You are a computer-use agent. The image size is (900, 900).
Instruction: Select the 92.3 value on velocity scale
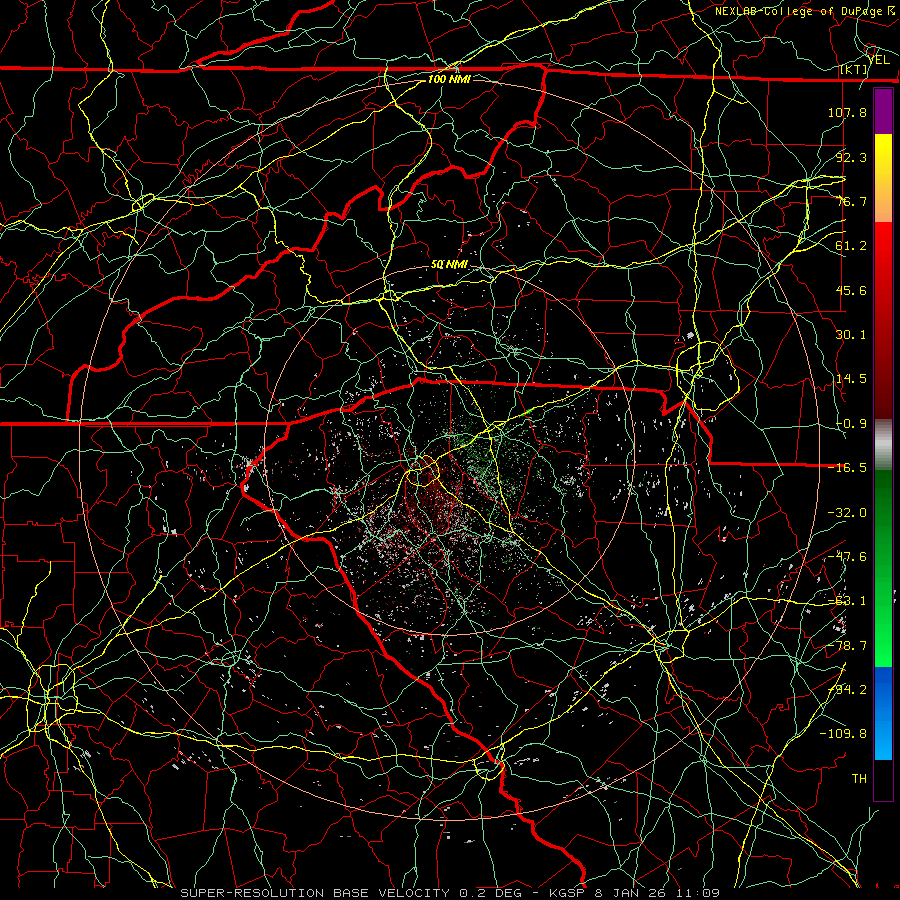coord(852,157)
